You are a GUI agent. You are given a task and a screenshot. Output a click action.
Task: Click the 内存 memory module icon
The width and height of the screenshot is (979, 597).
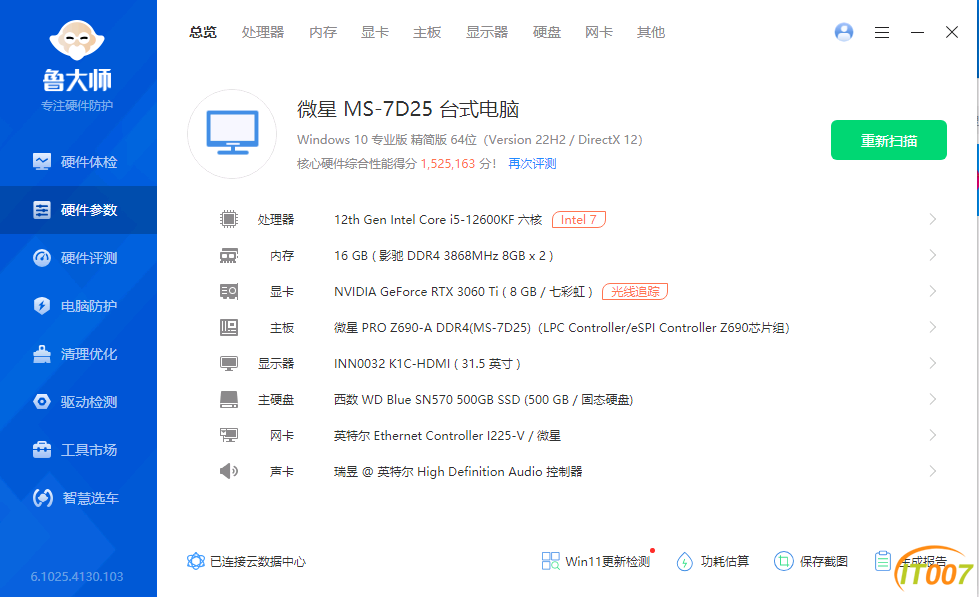[x=229, y=255]
